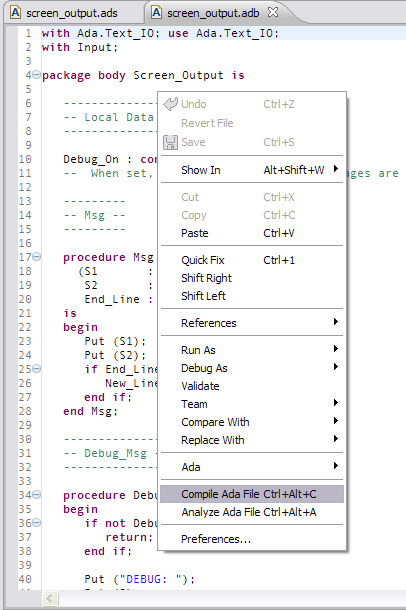Choose Copy from the context menu
The width and height of the screenshot is (406, 610).
click(252, 215)
